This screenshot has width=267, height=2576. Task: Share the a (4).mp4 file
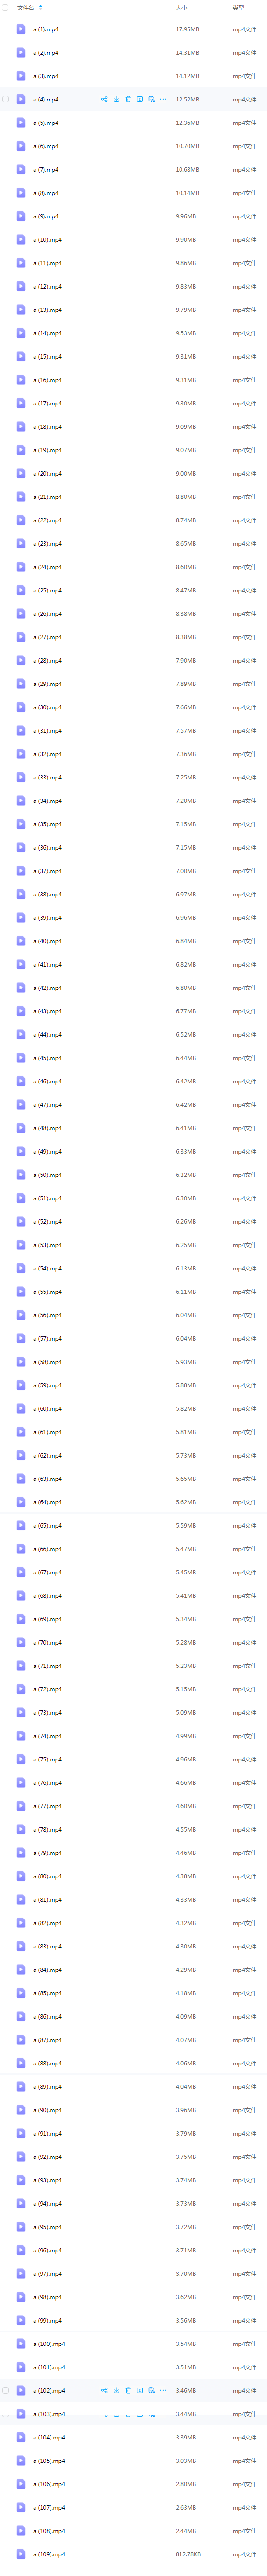[104, 99]
